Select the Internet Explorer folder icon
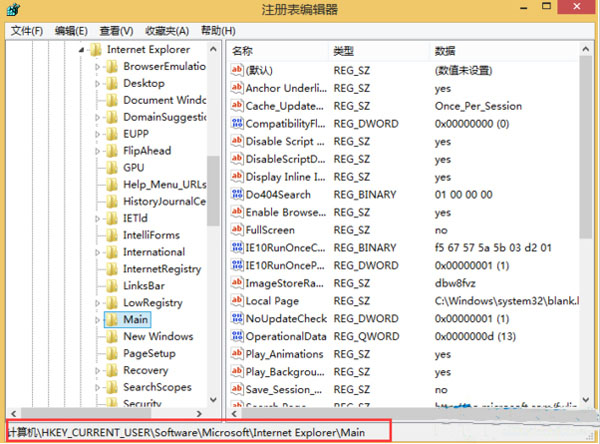 click(x=96, y=49)
